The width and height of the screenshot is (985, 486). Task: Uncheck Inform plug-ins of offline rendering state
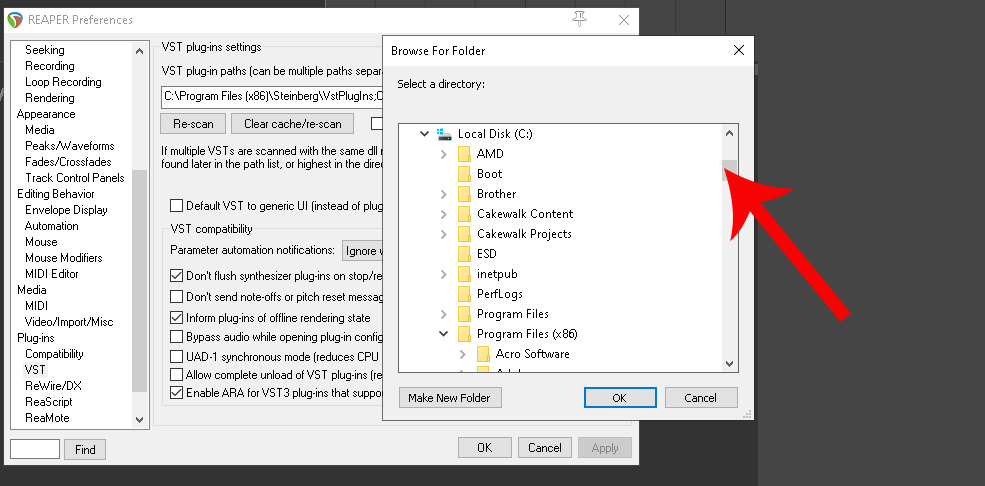pos(177,318)
